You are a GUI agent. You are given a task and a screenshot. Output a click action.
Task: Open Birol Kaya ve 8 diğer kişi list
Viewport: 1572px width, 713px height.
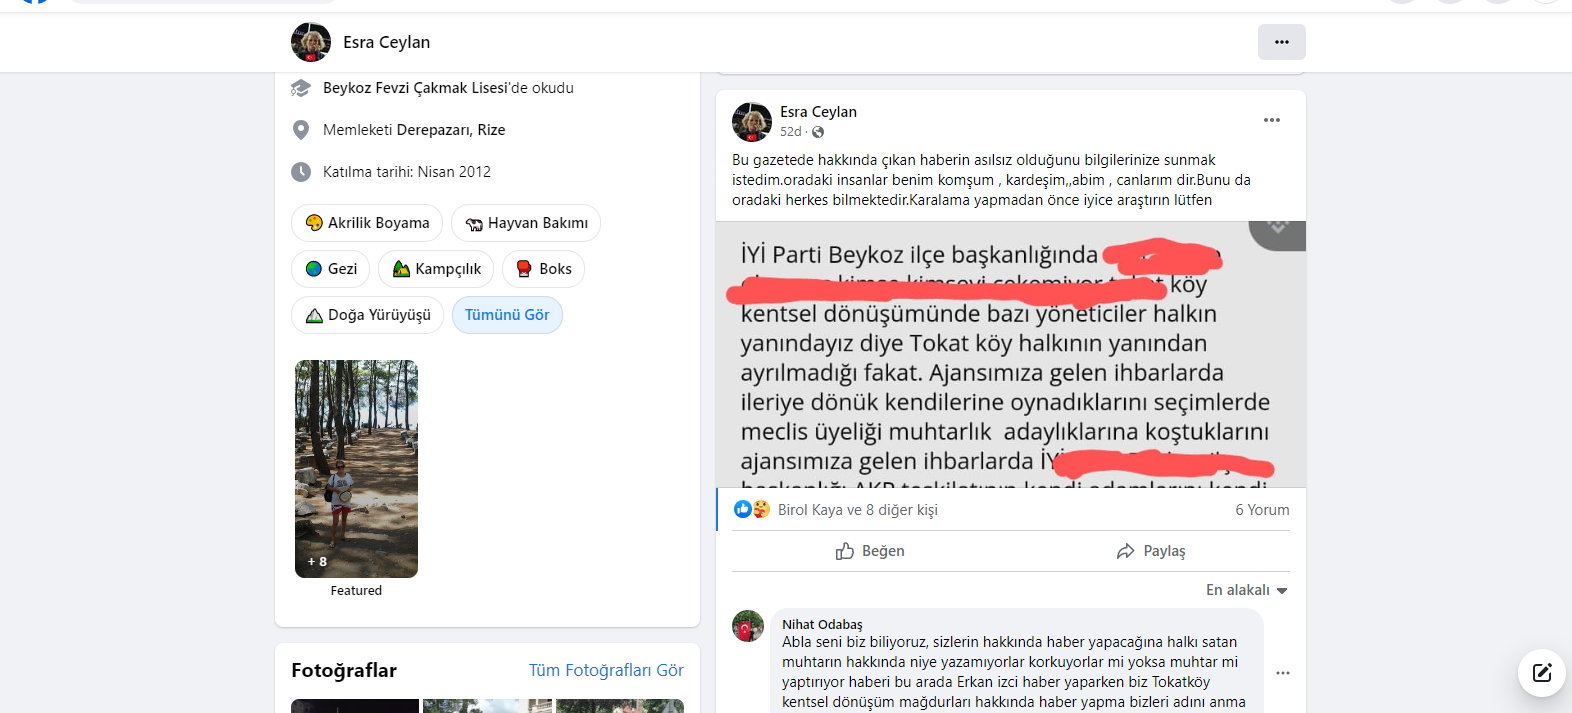(x=858, y=510)
